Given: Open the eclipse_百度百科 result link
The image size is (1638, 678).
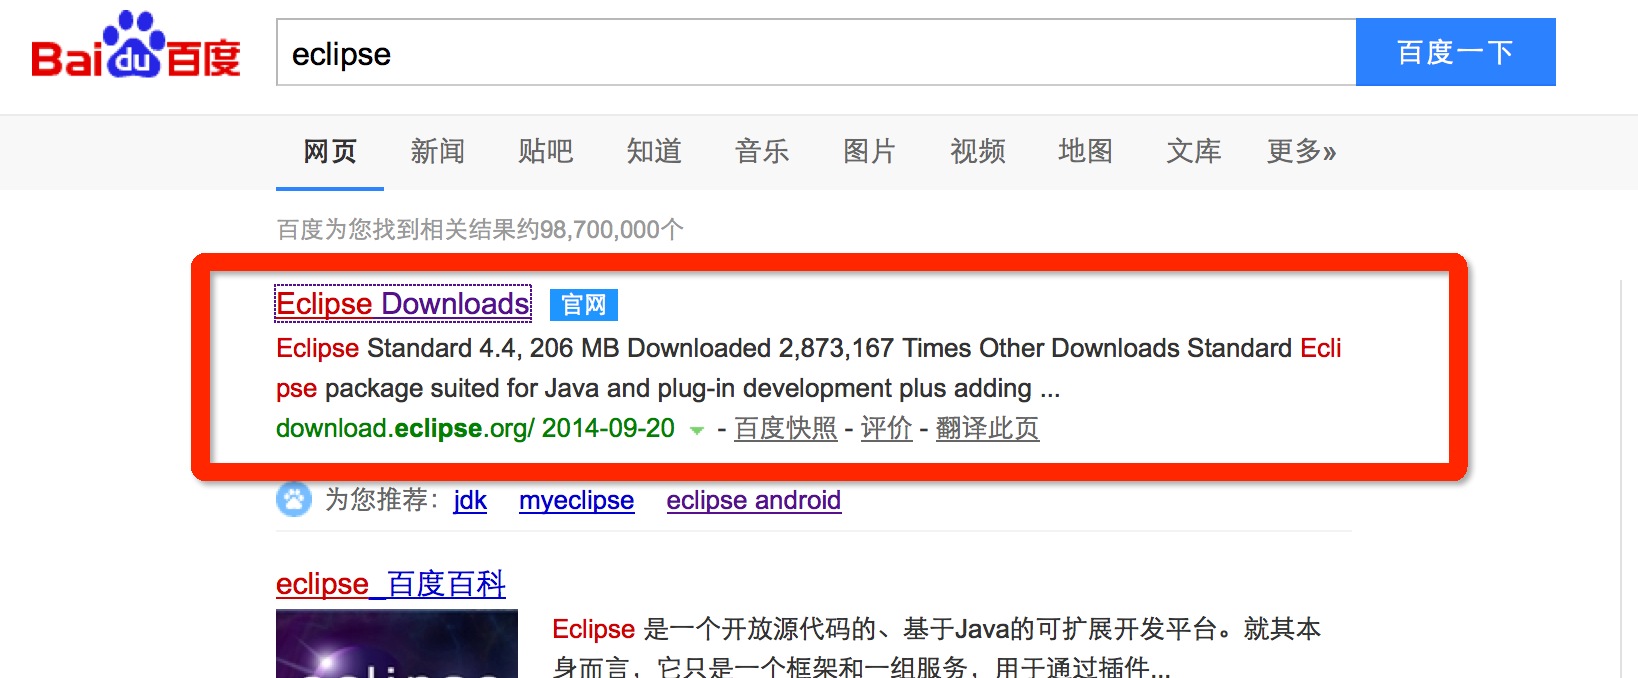Looking at the screenshot, I should pyautogui.click(x=391, y=584).
